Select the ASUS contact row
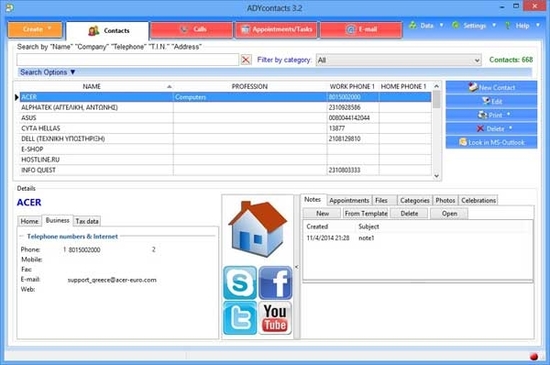Screen dimensions: 550x365 [225, 118]
